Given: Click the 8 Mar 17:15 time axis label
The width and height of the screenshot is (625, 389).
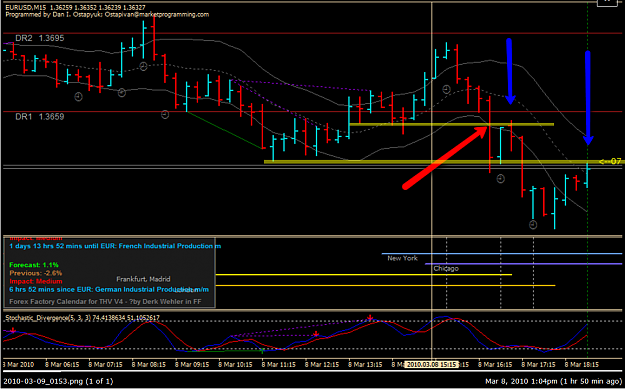Looking at the screenshot, I should click(539, 365).
